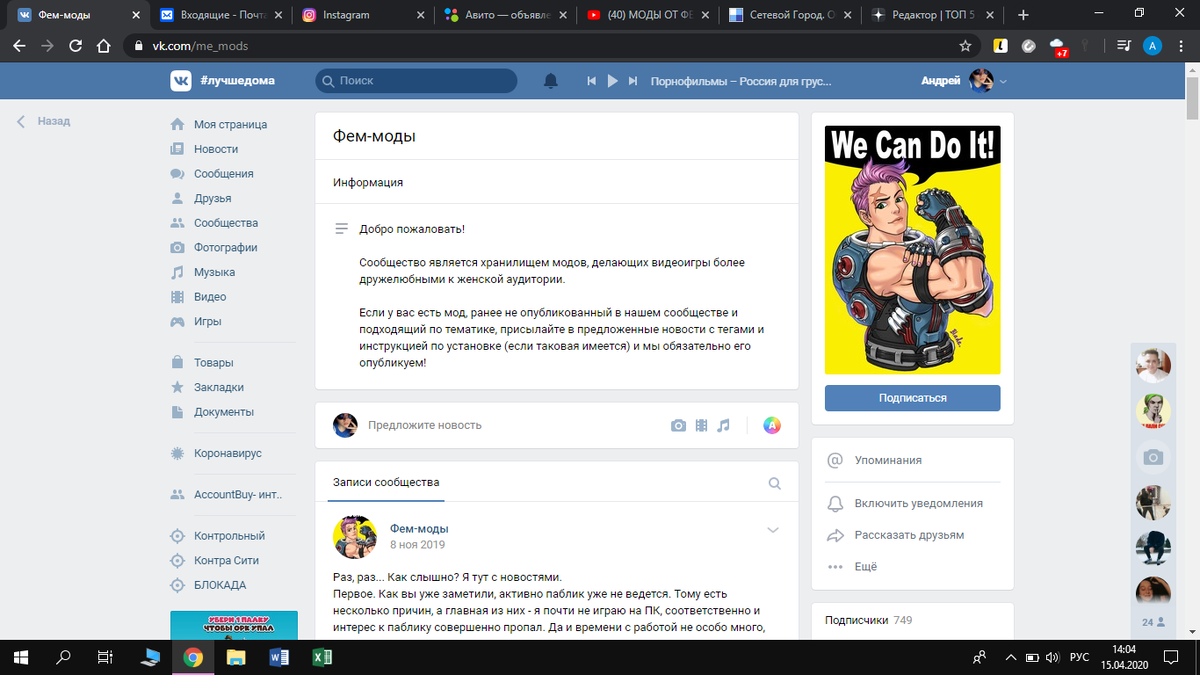Attach video via film icon in post box

[x=701, y=425]
